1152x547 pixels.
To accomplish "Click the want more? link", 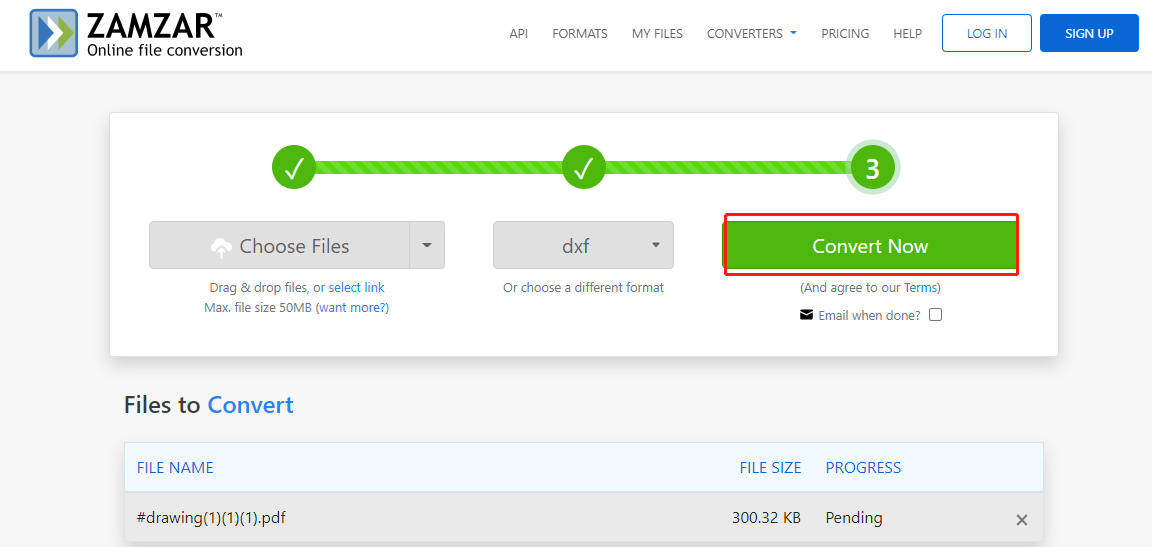I will (352, 308).
